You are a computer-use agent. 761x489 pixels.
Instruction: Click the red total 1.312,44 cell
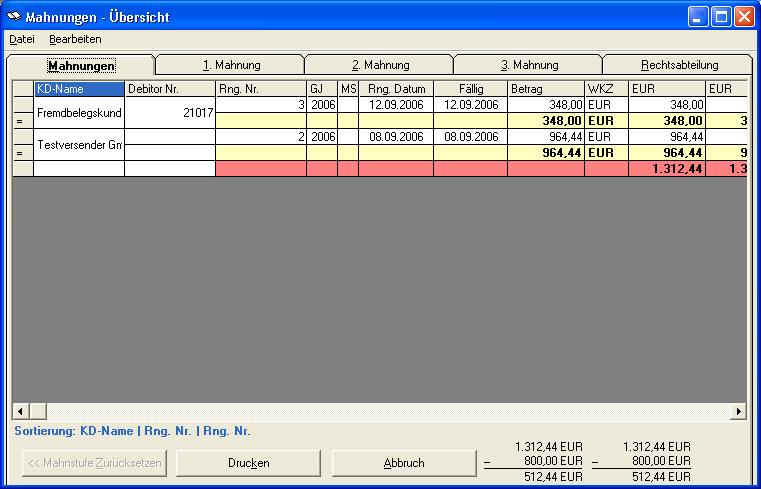667,169
